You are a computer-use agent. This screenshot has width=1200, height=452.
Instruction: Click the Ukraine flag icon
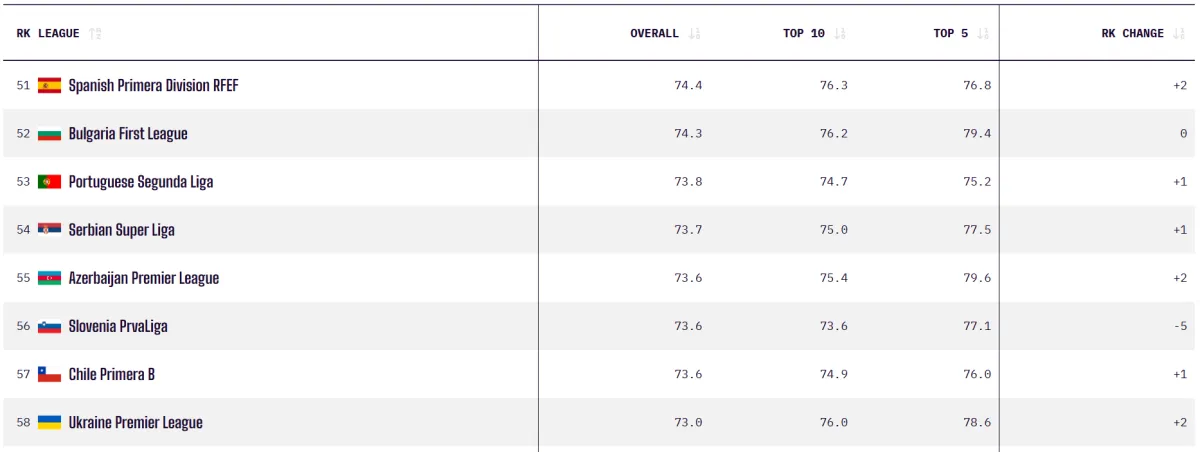(x=50, y=422)
